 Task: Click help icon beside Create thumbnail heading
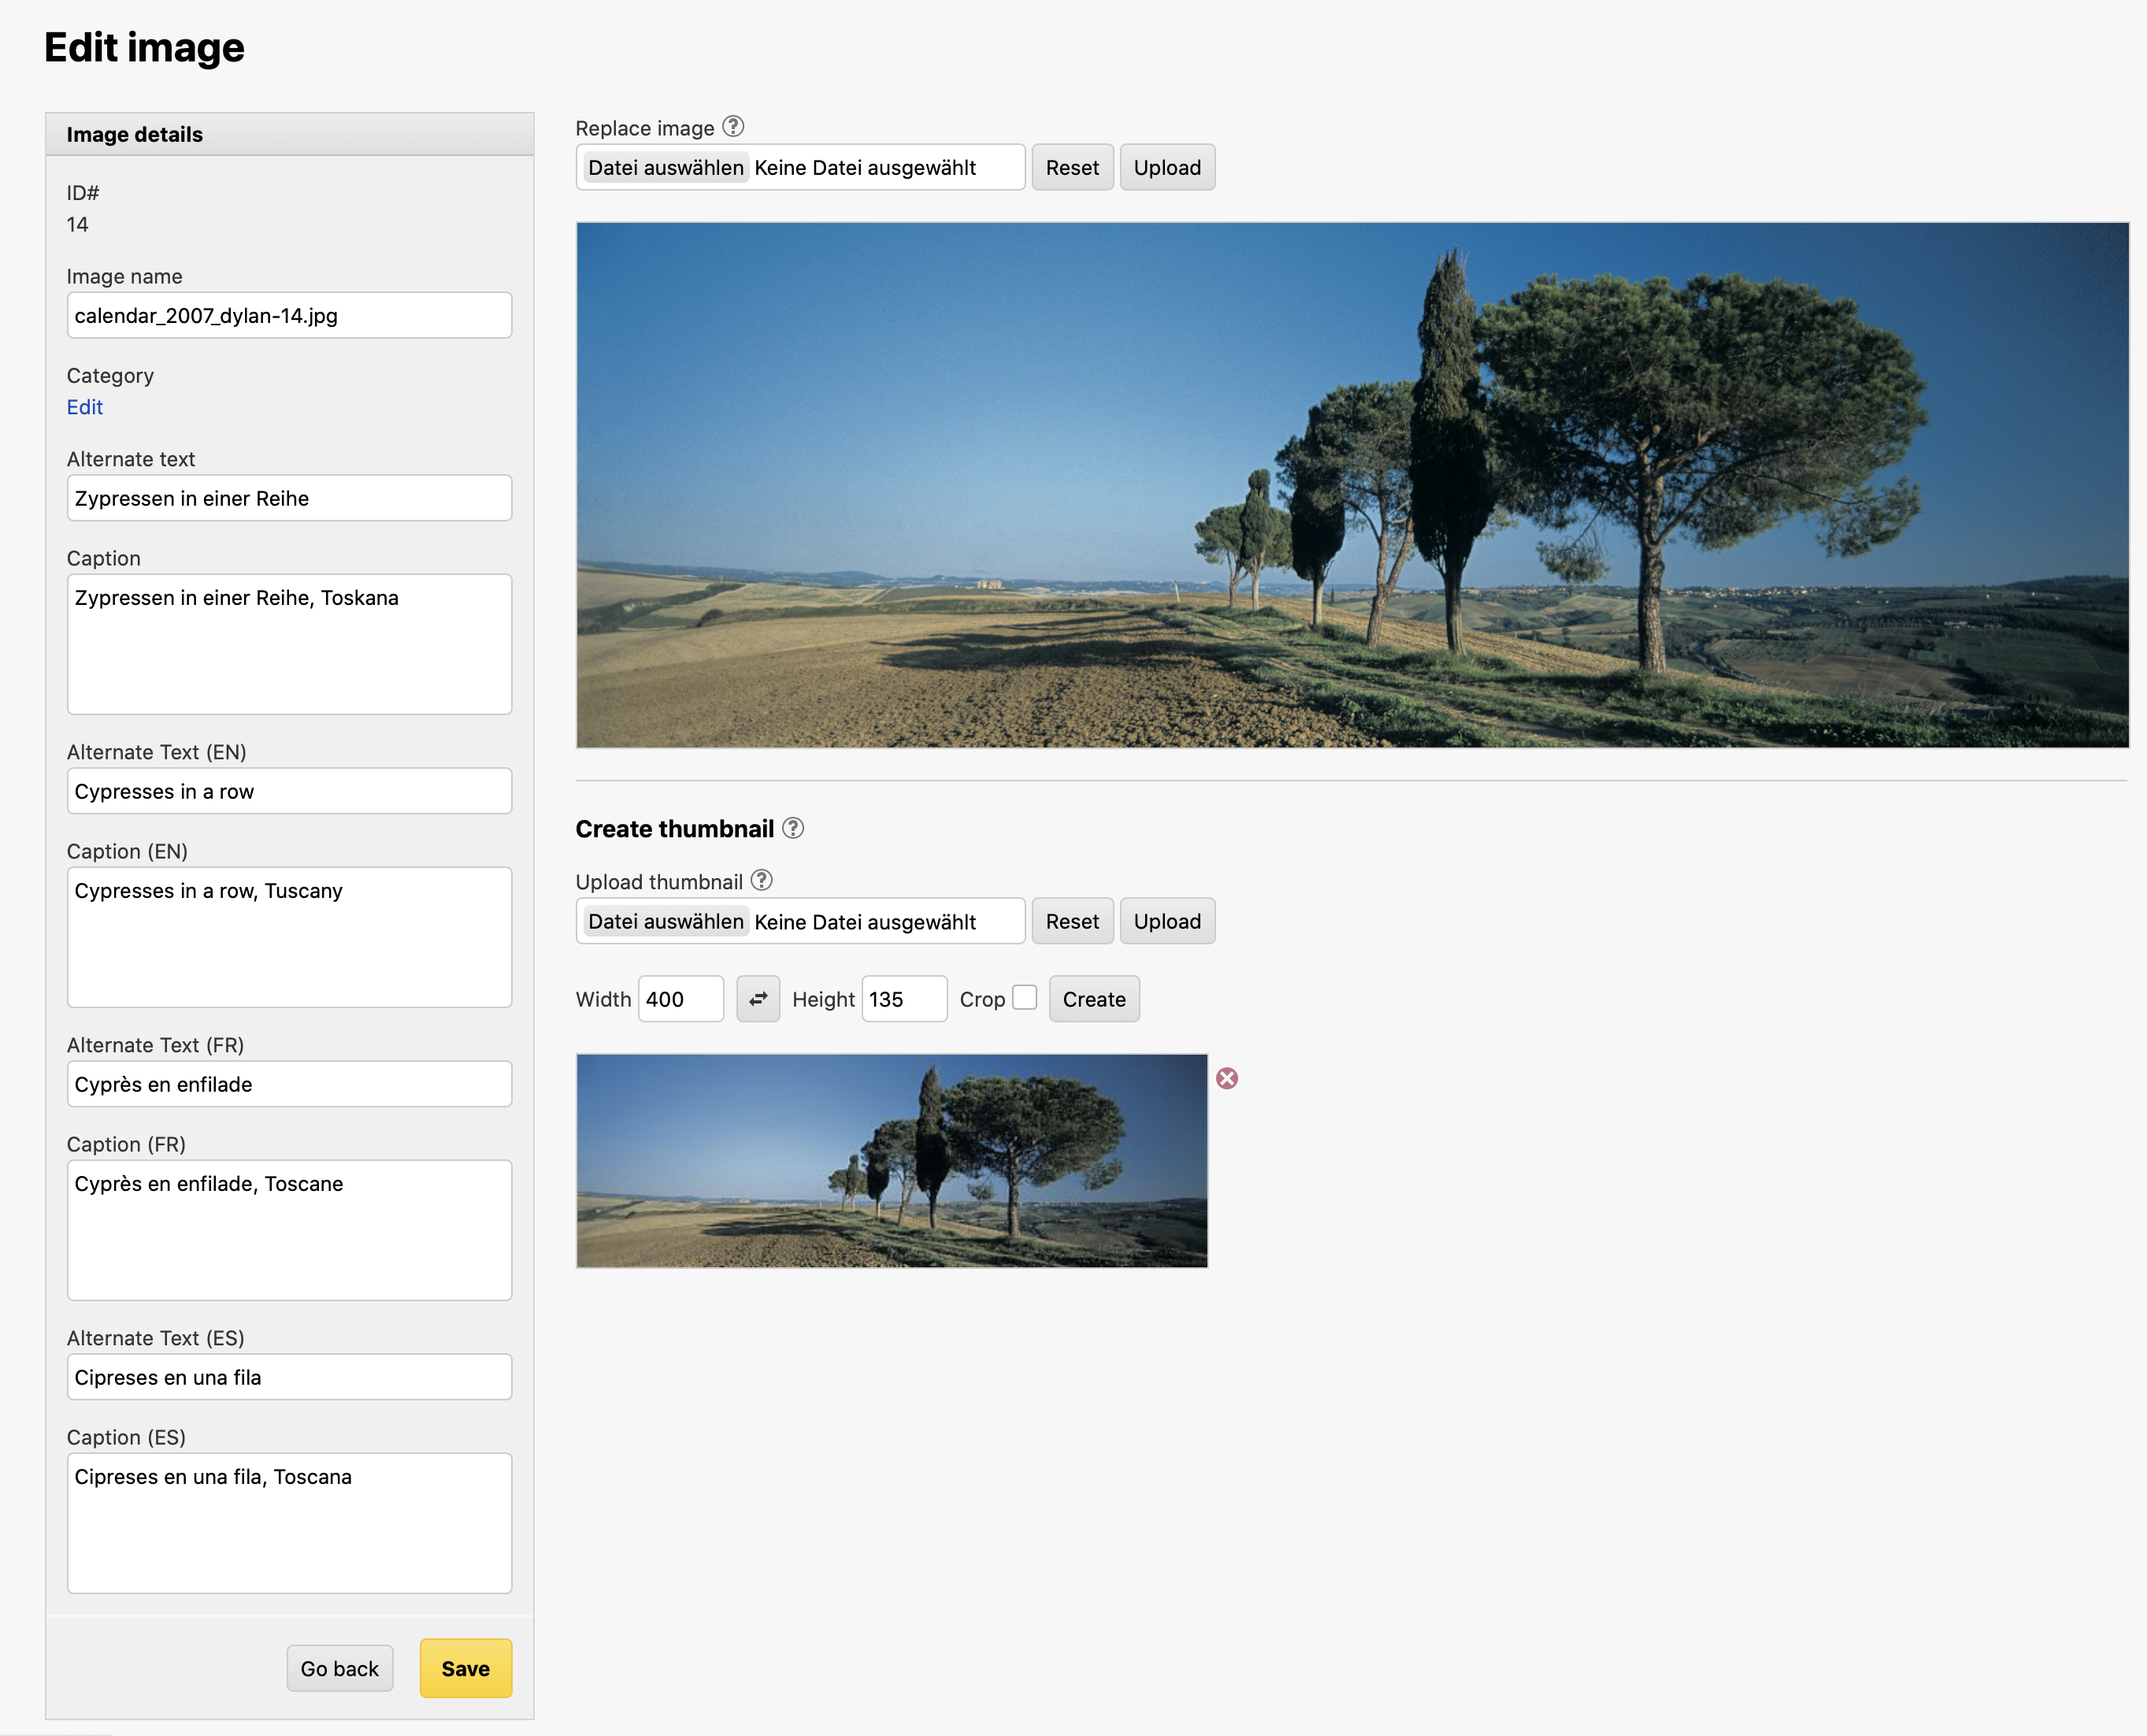pyautogui.click(x=793, y=828)
